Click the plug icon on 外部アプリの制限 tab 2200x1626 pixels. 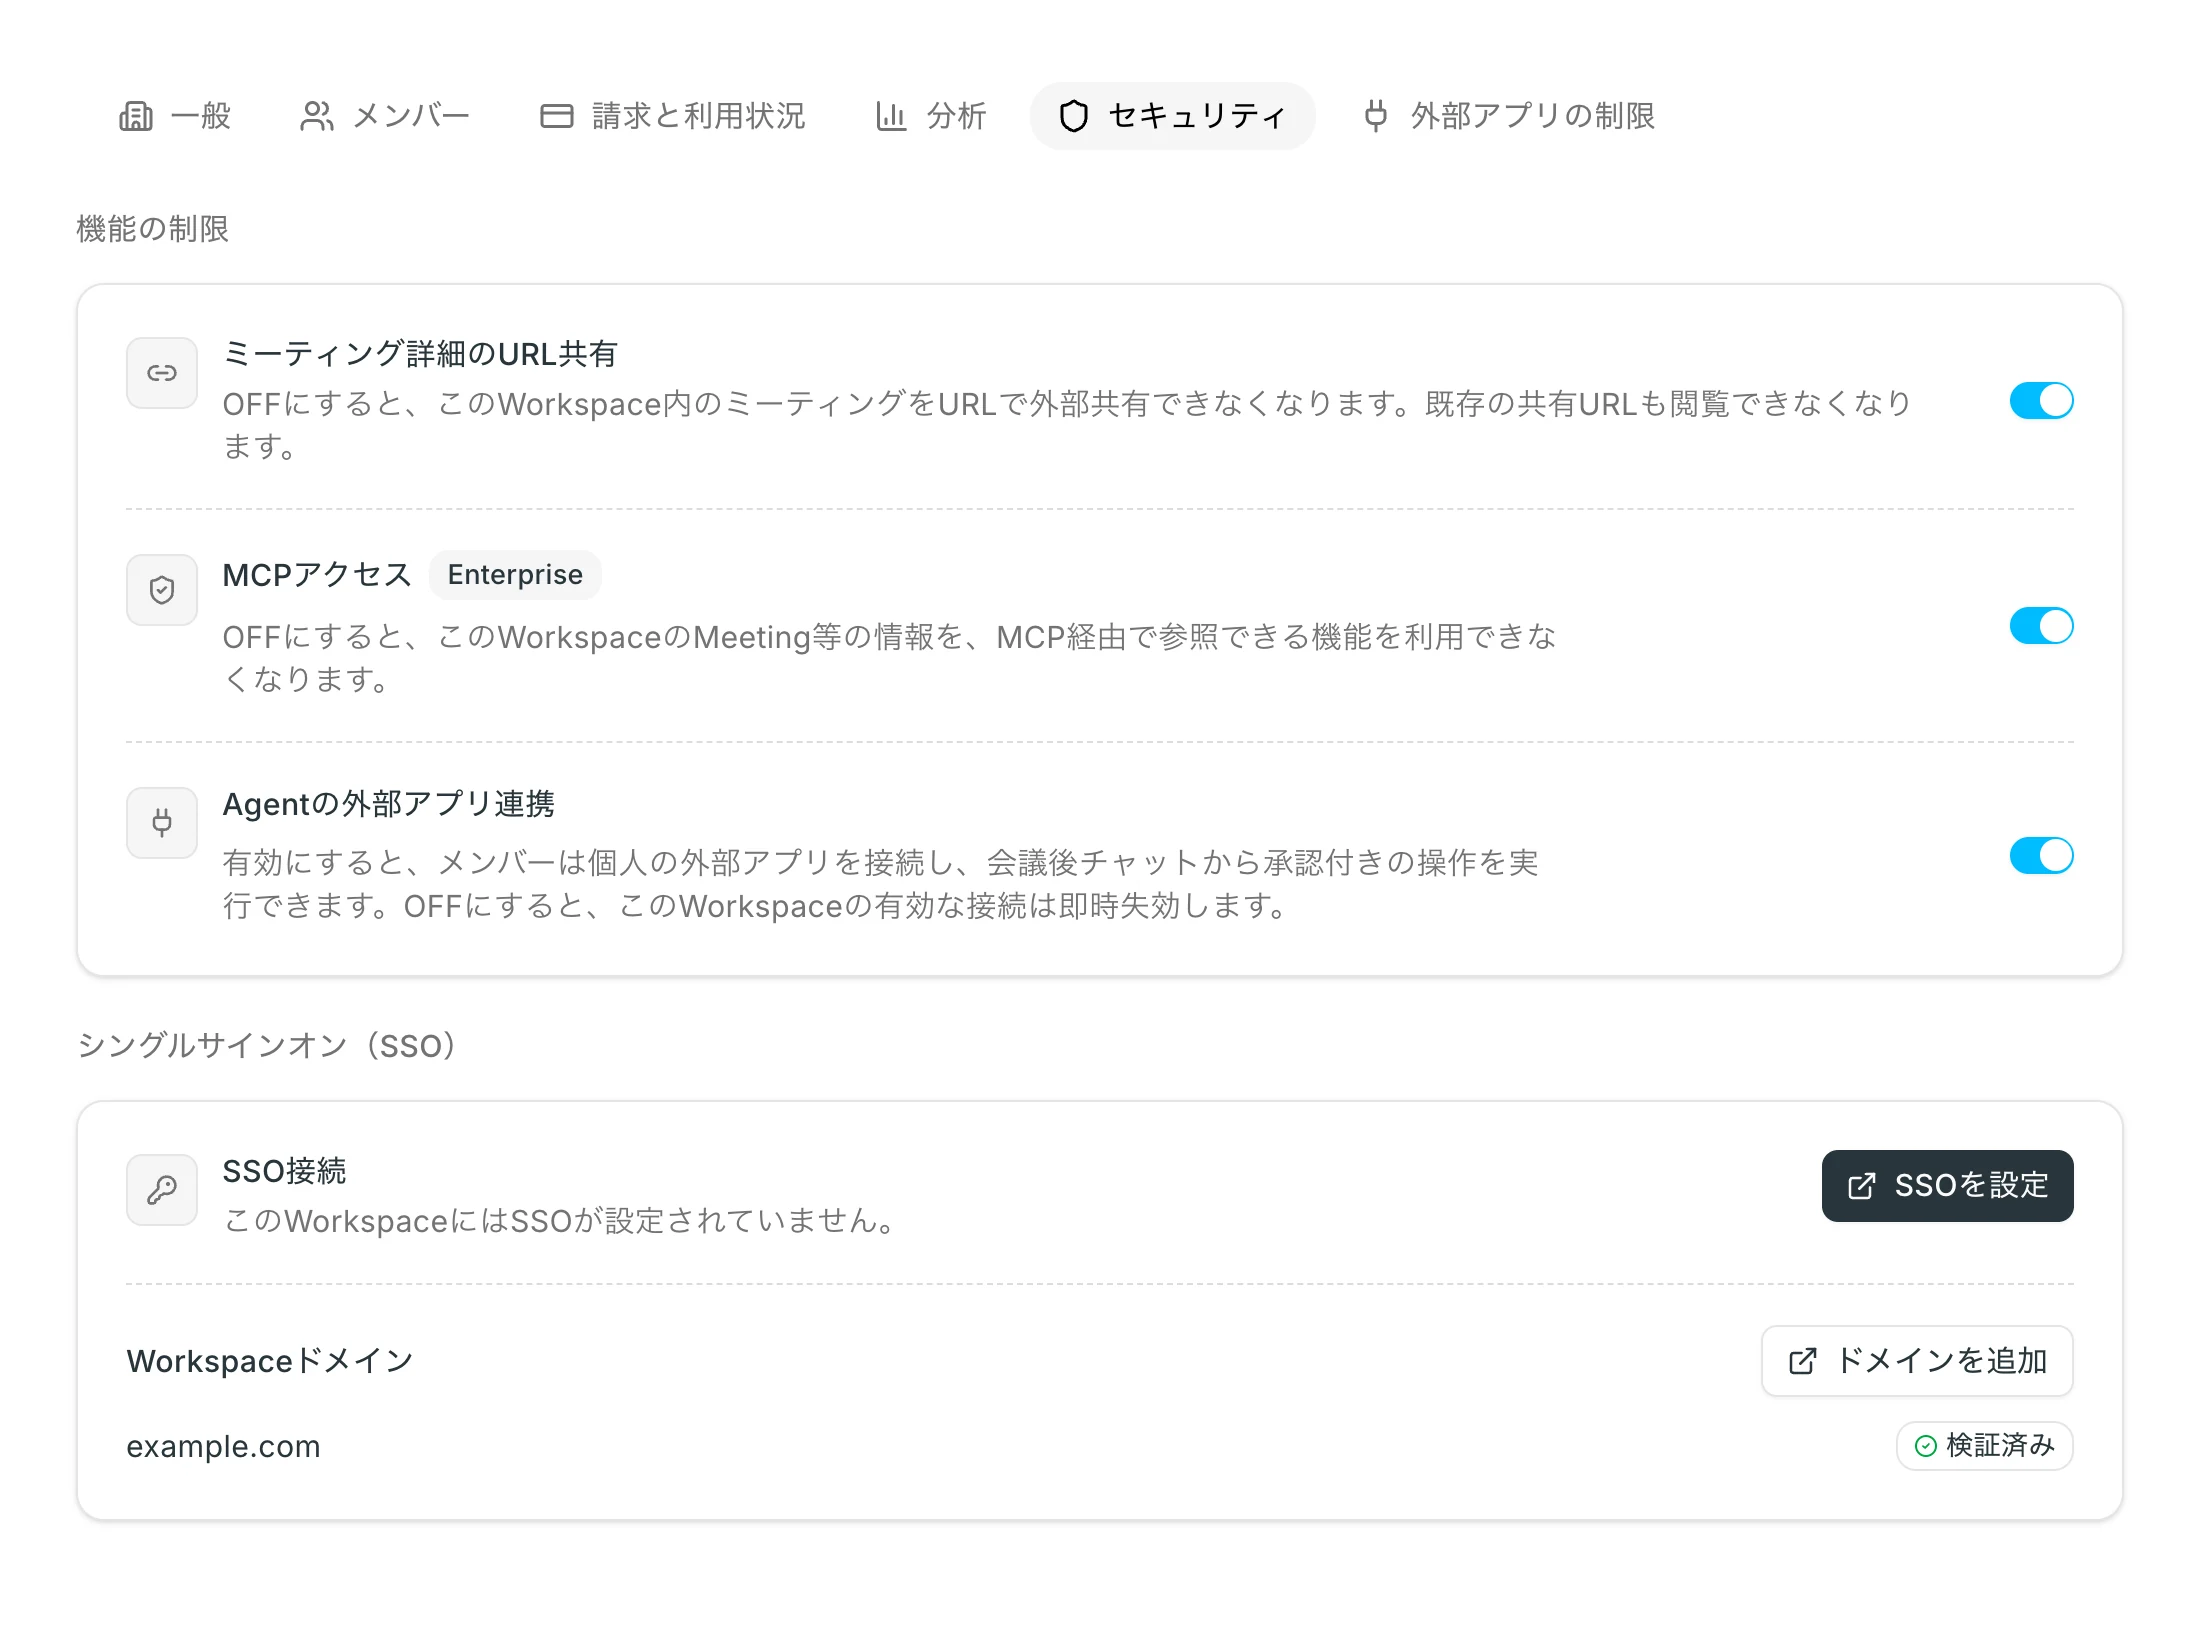point(1376,116)
